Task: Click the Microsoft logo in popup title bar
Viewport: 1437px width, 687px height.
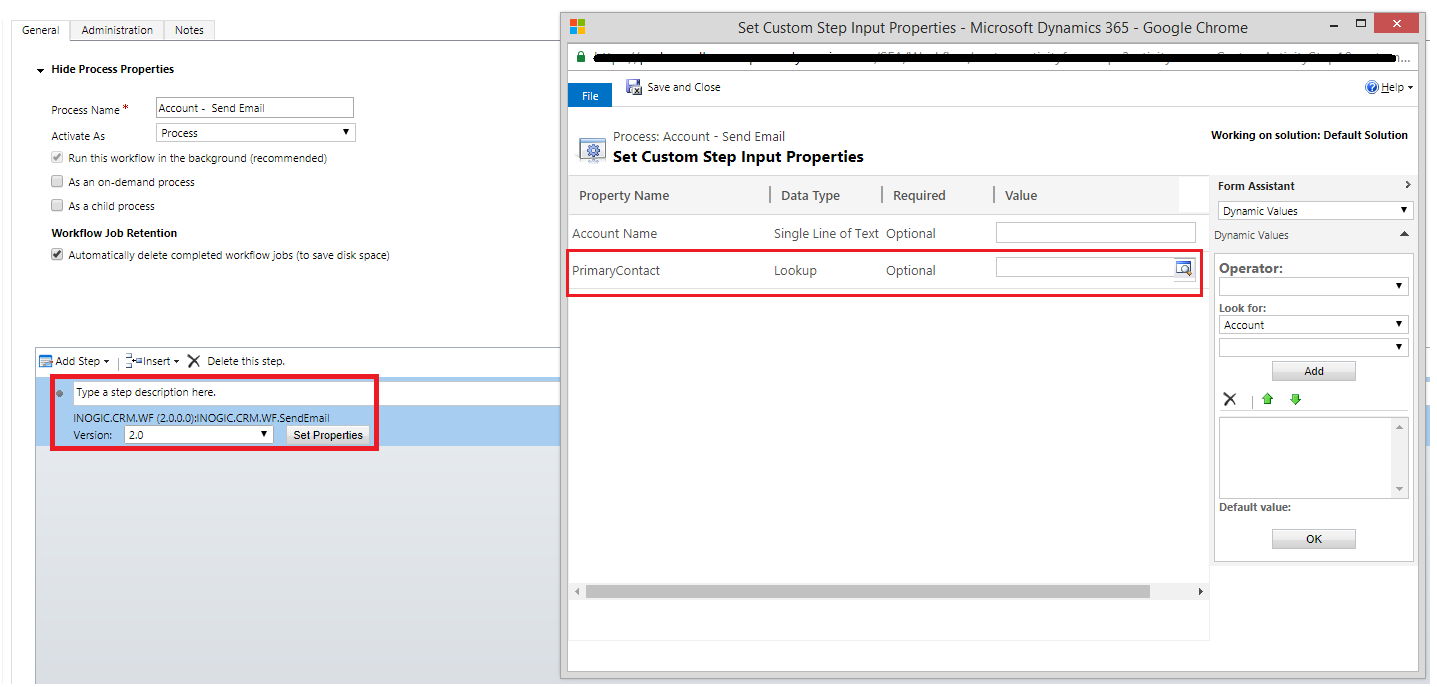Action: click(577, 27)
